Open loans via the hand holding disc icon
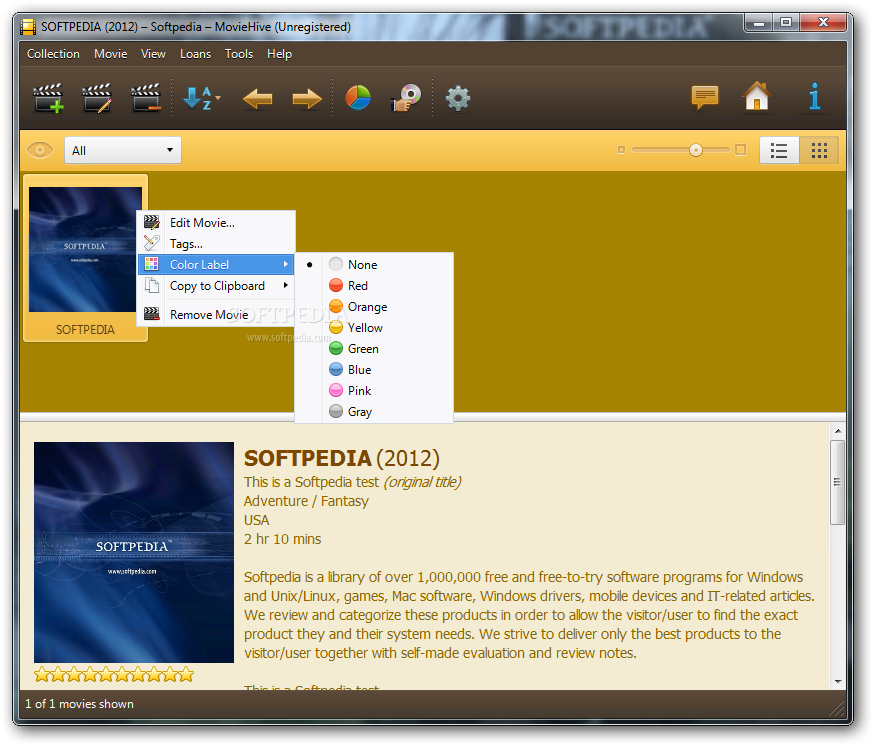Viewport: 874px width, 746px height. coord(406,98)
